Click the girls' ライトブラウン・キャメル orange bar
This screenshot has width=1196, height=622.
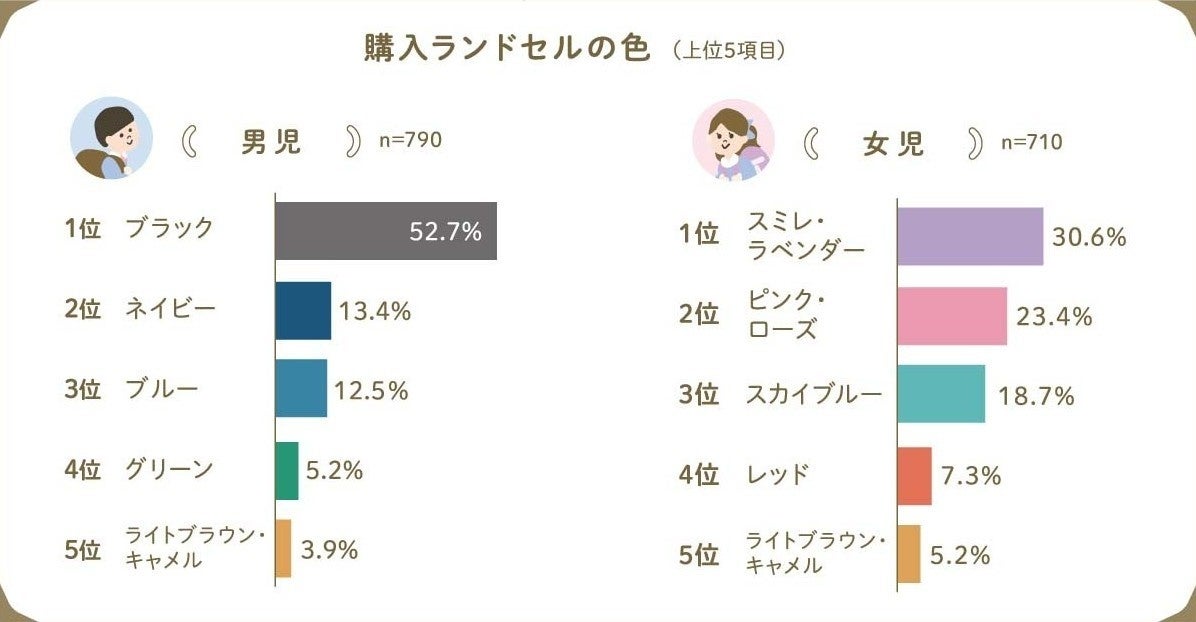[909, 554]
